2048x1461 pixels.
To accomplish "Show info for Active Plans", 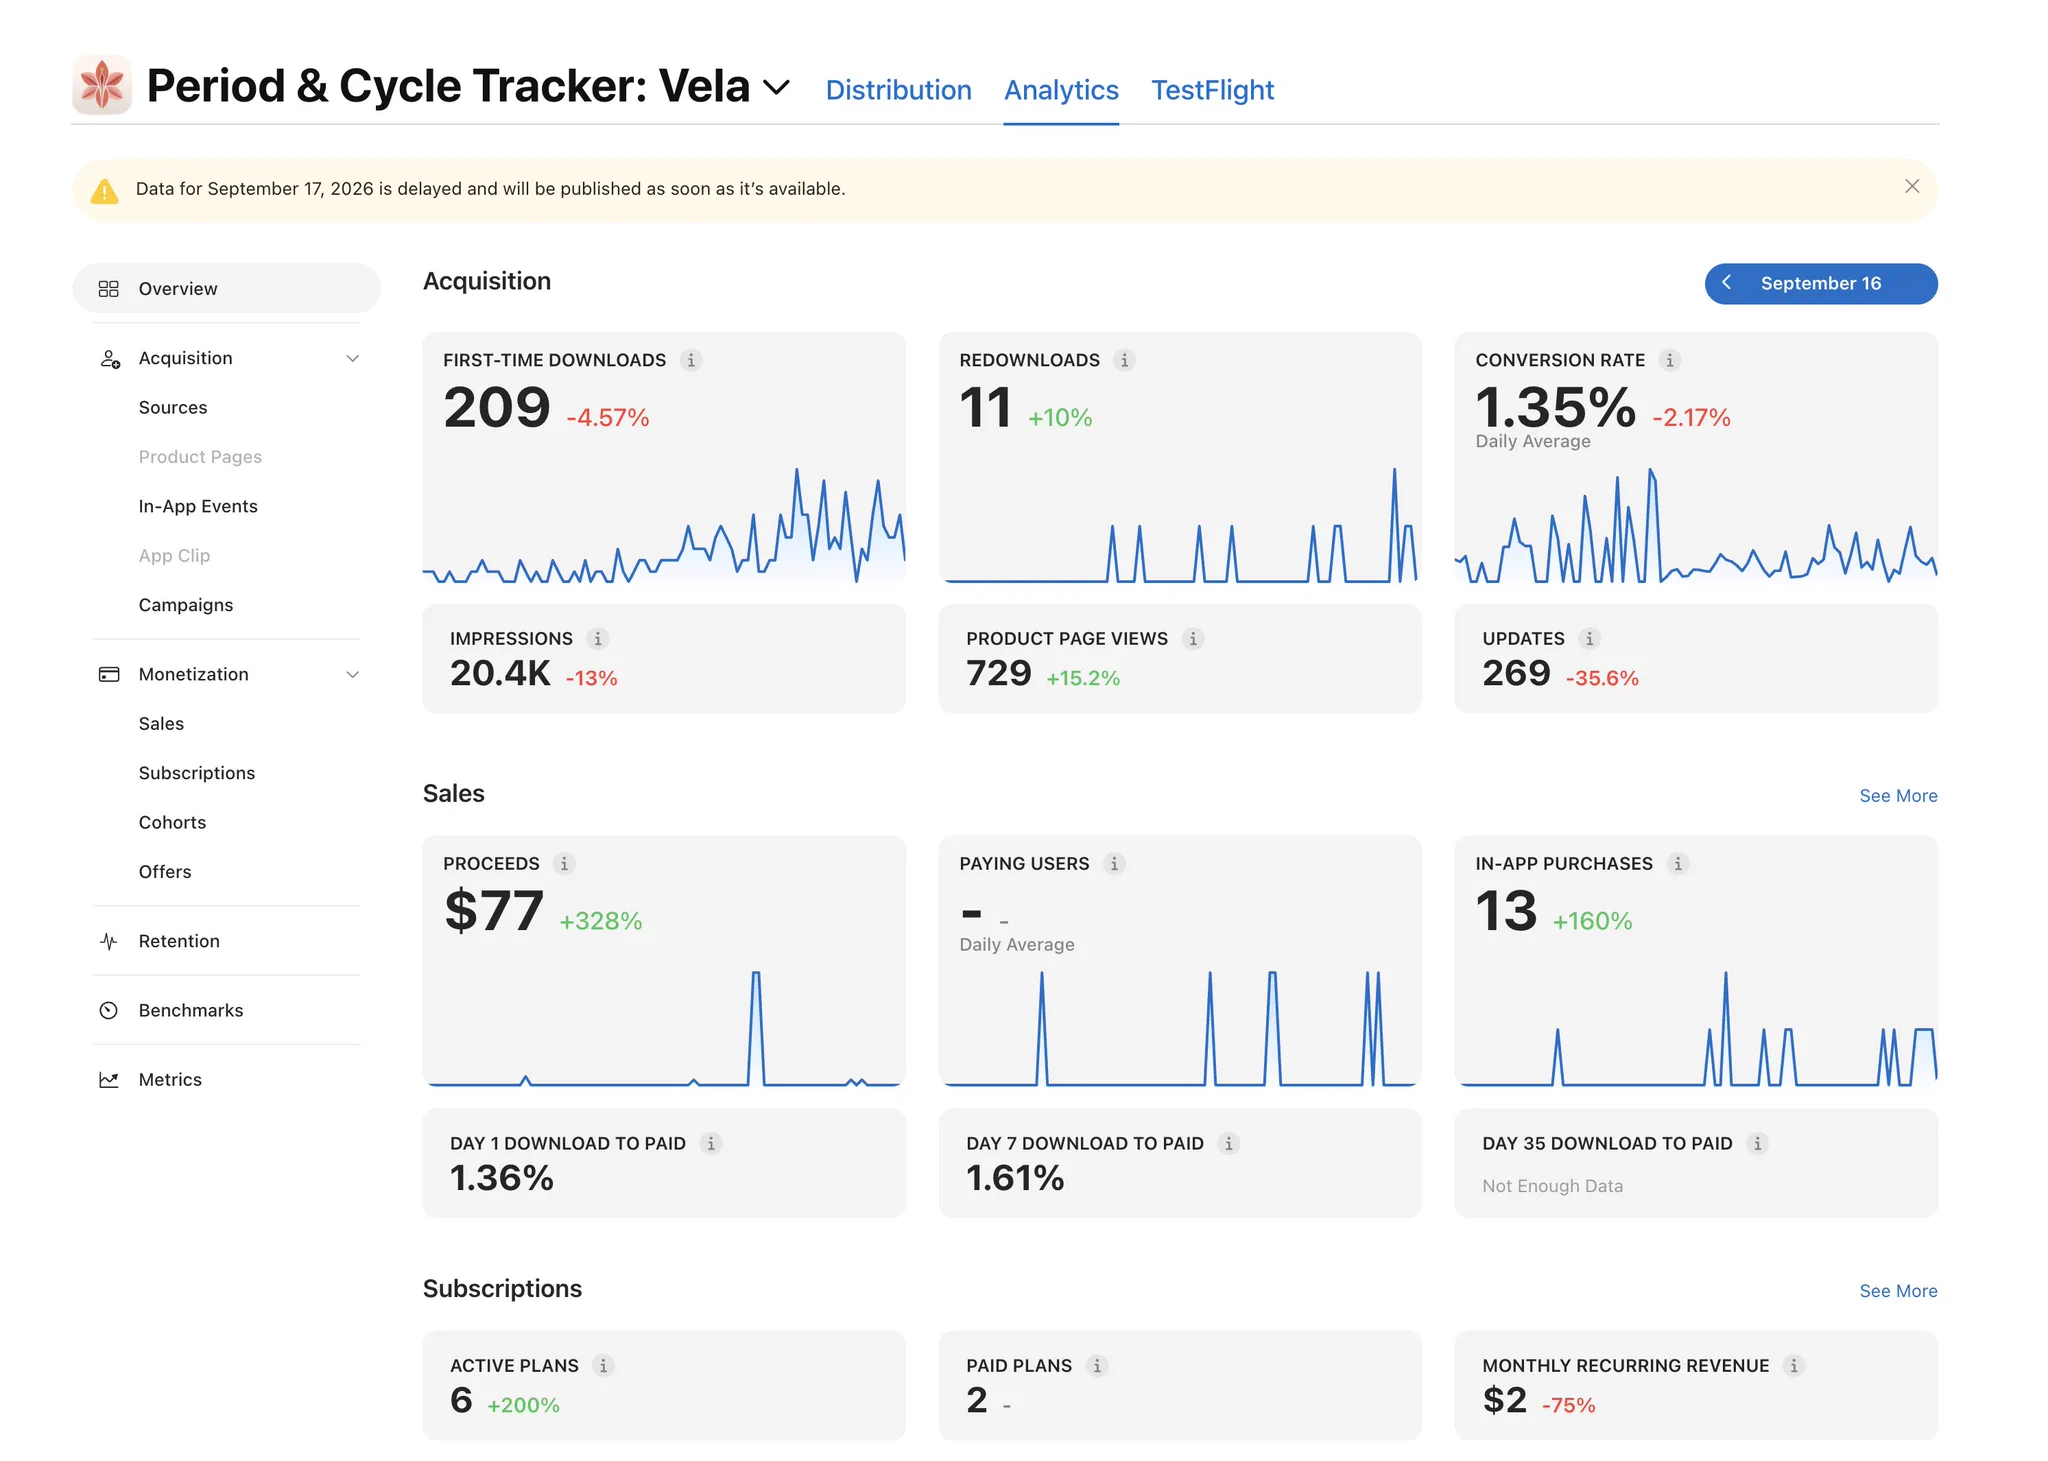I will point(603,1366).
